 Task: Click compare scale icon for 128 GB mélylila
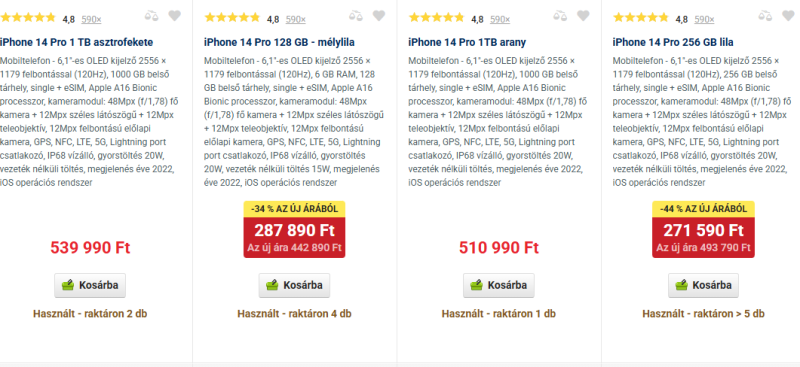356,16
